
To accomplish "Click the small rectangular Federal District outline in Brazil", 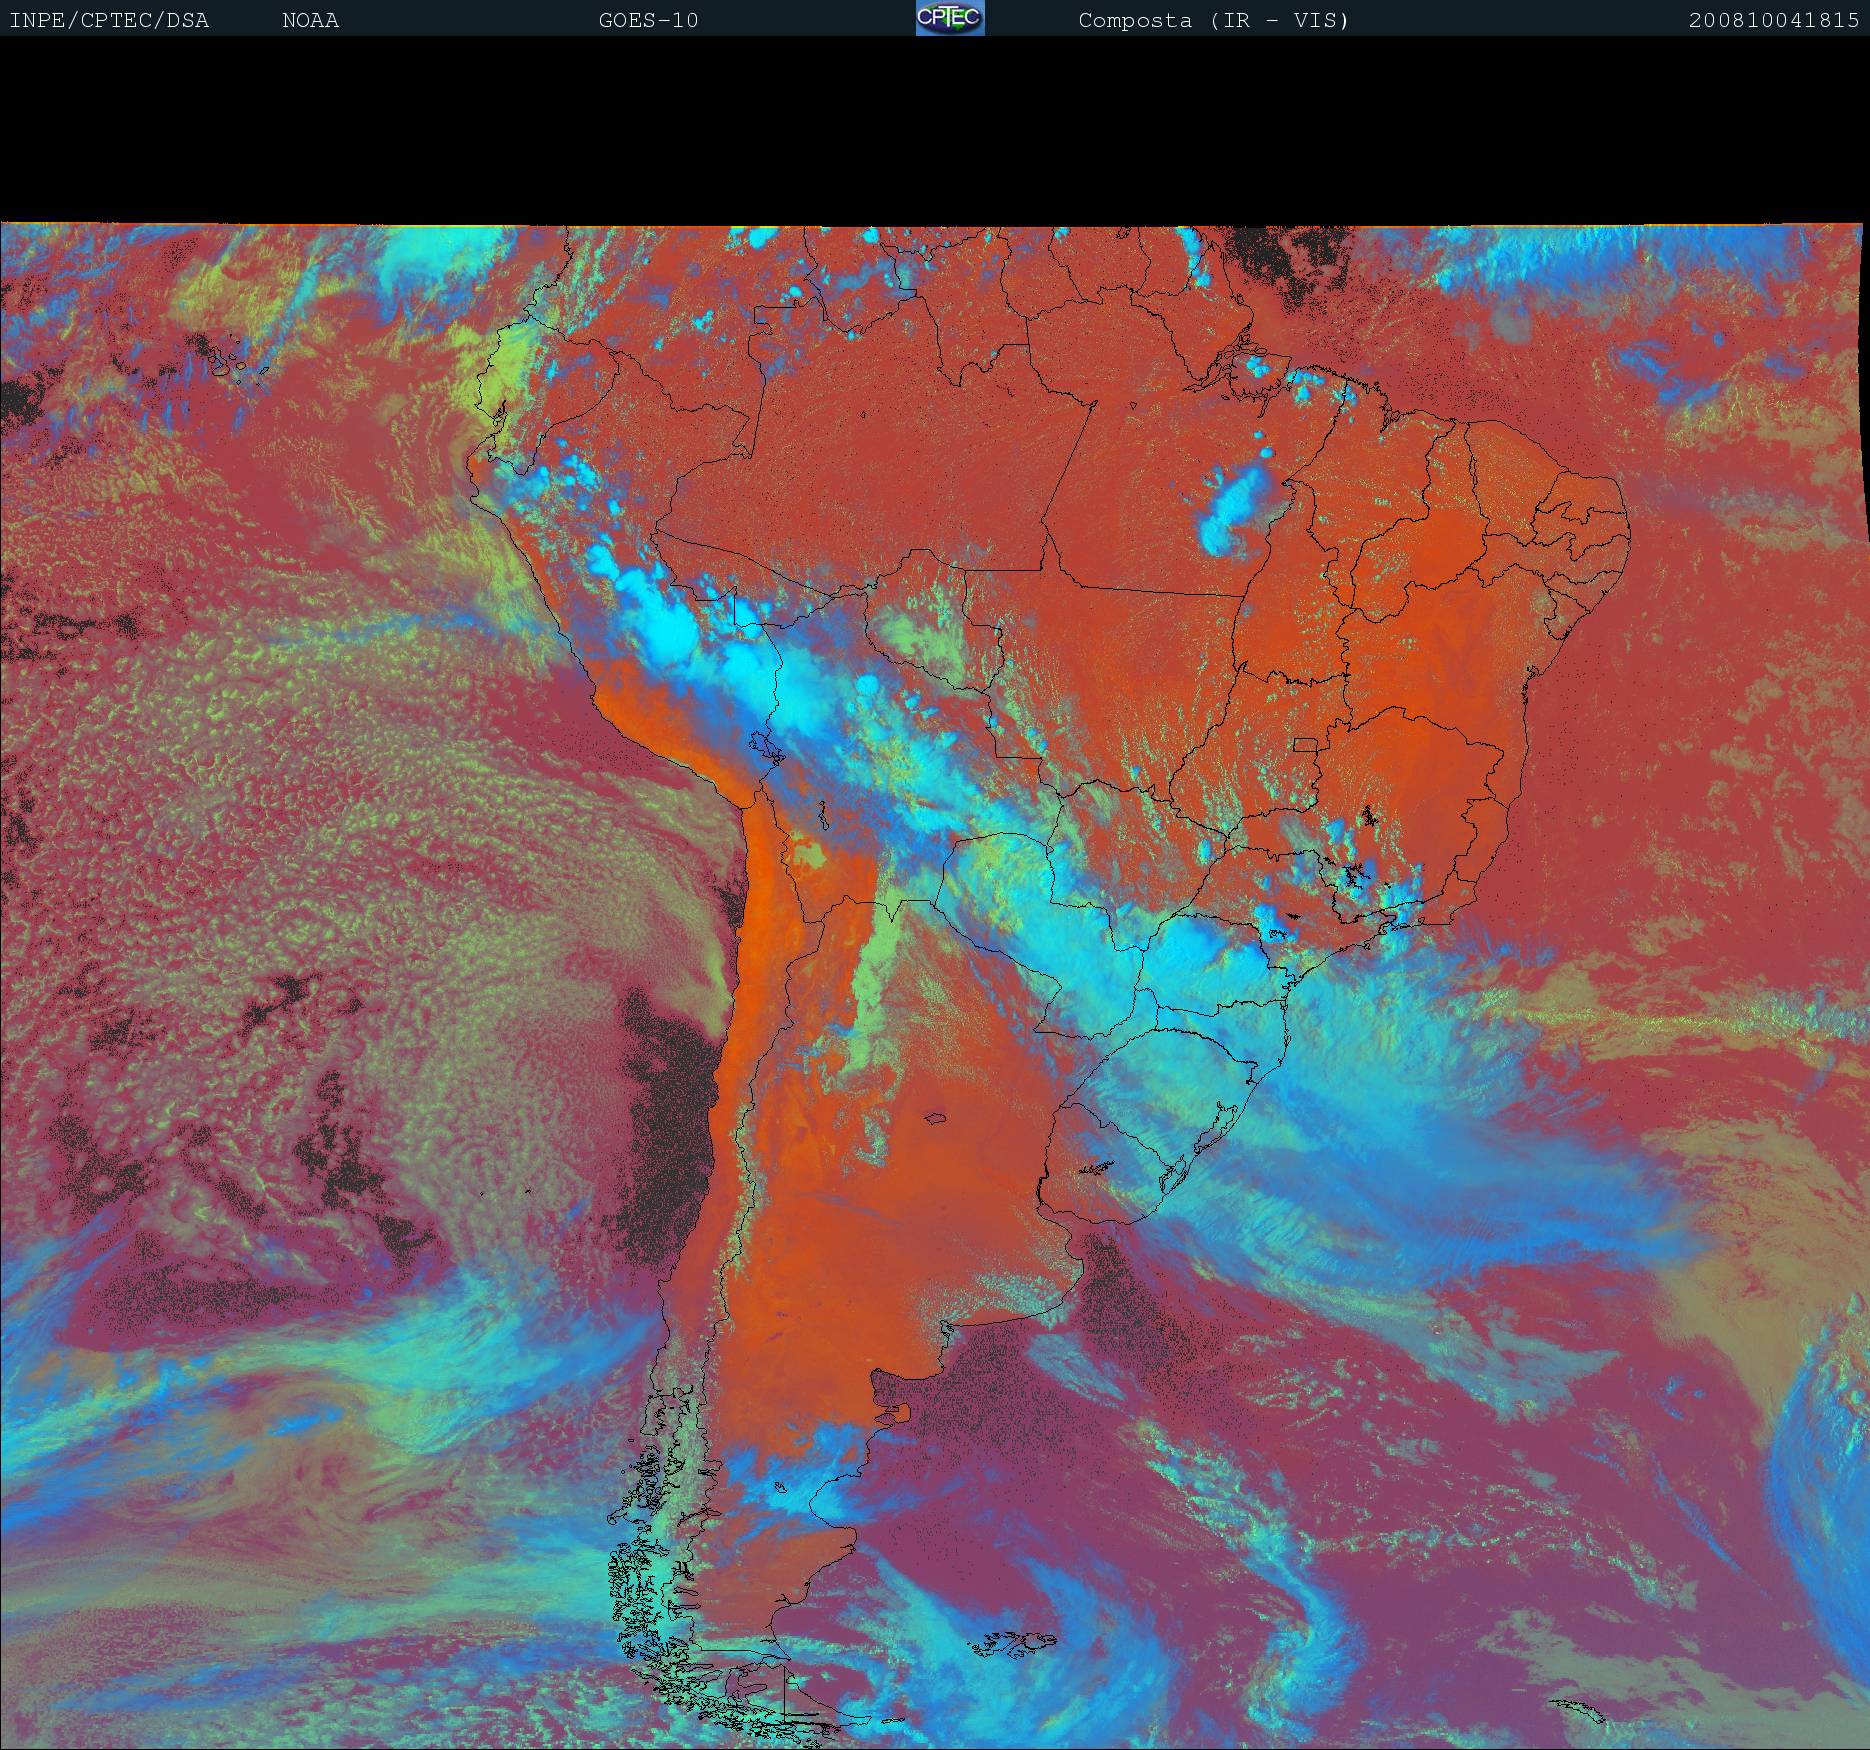I will [x=1304, y=744].
